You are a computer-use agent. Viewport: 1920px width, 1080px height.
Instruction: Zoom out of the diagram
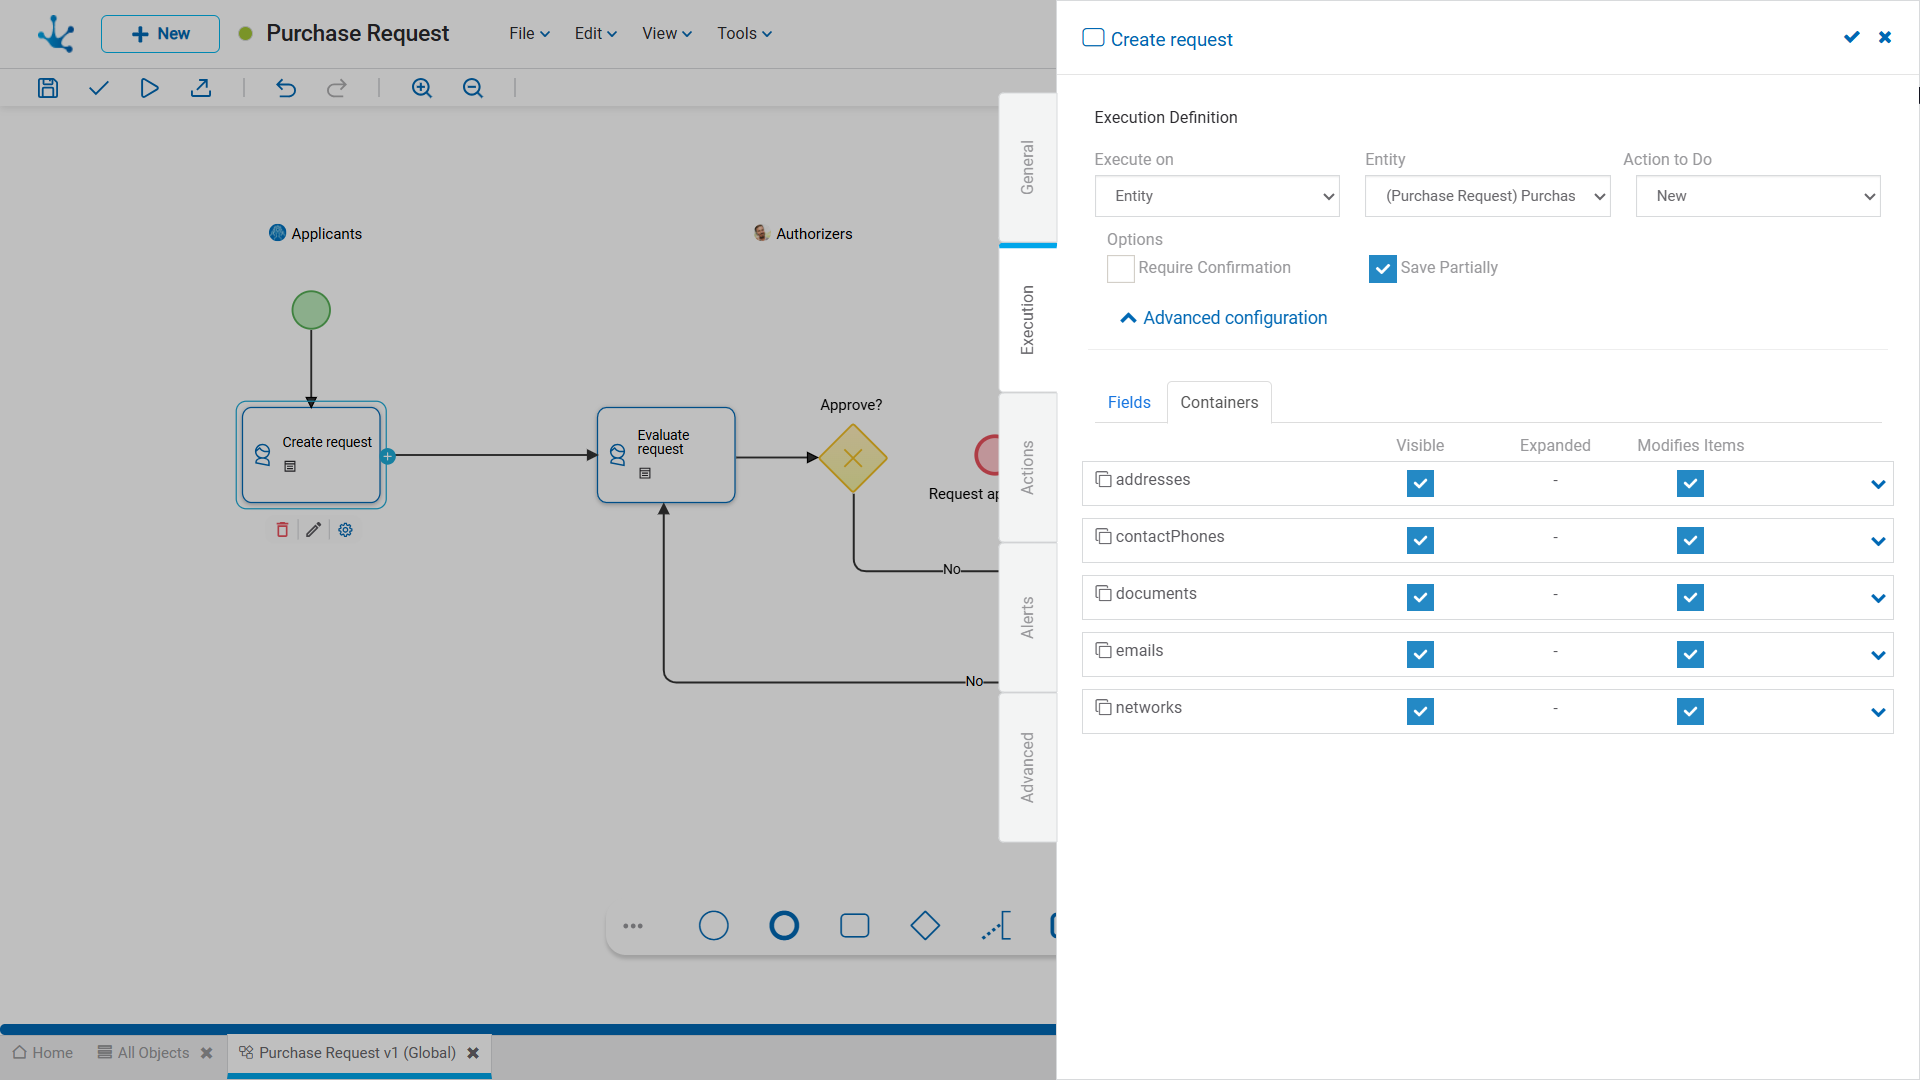pos(473,88)
